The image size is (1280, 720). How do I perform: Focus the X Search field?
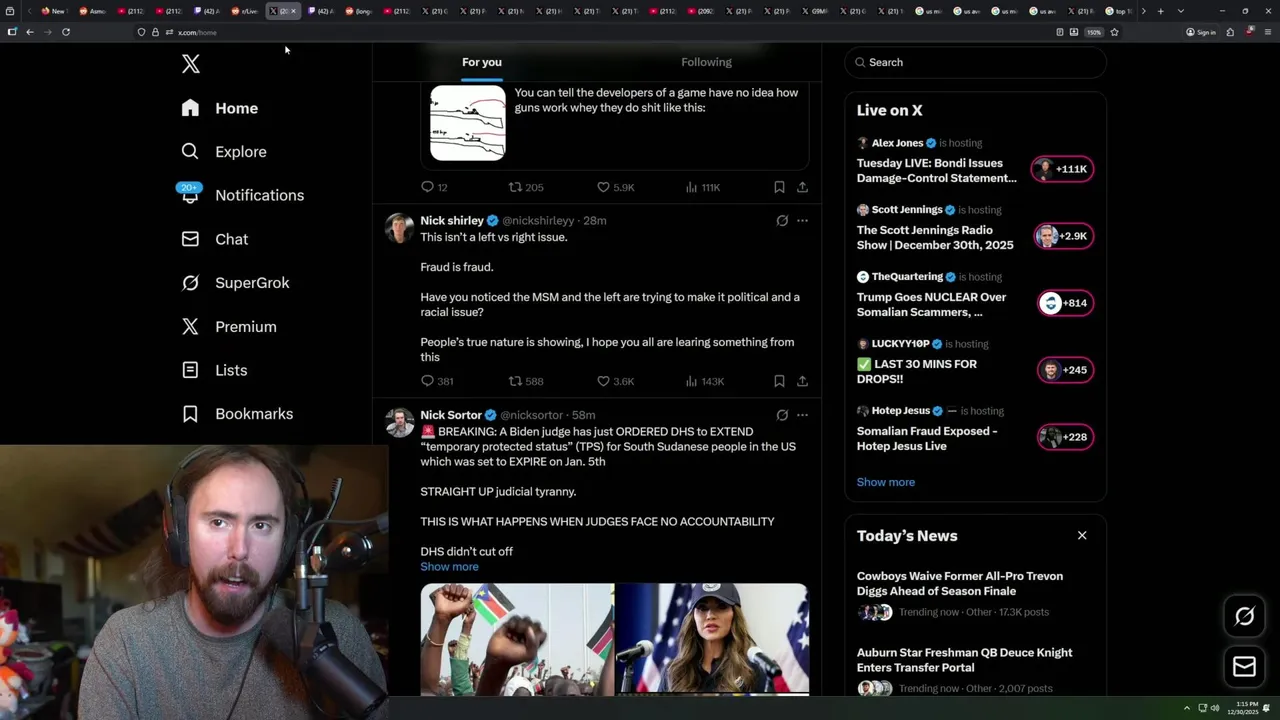click(x=975, y=62)
